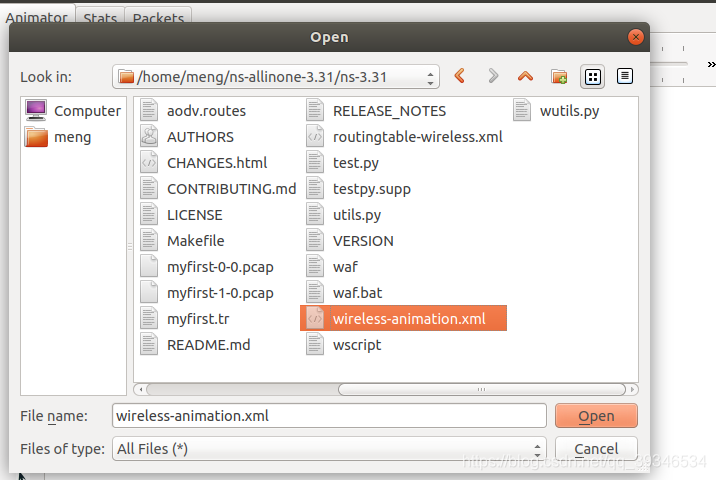Viewport: 716px width, 480px height.
Task: Click the scrollbar left arrow
Action: pyautogui.click(x=141, y=390)
